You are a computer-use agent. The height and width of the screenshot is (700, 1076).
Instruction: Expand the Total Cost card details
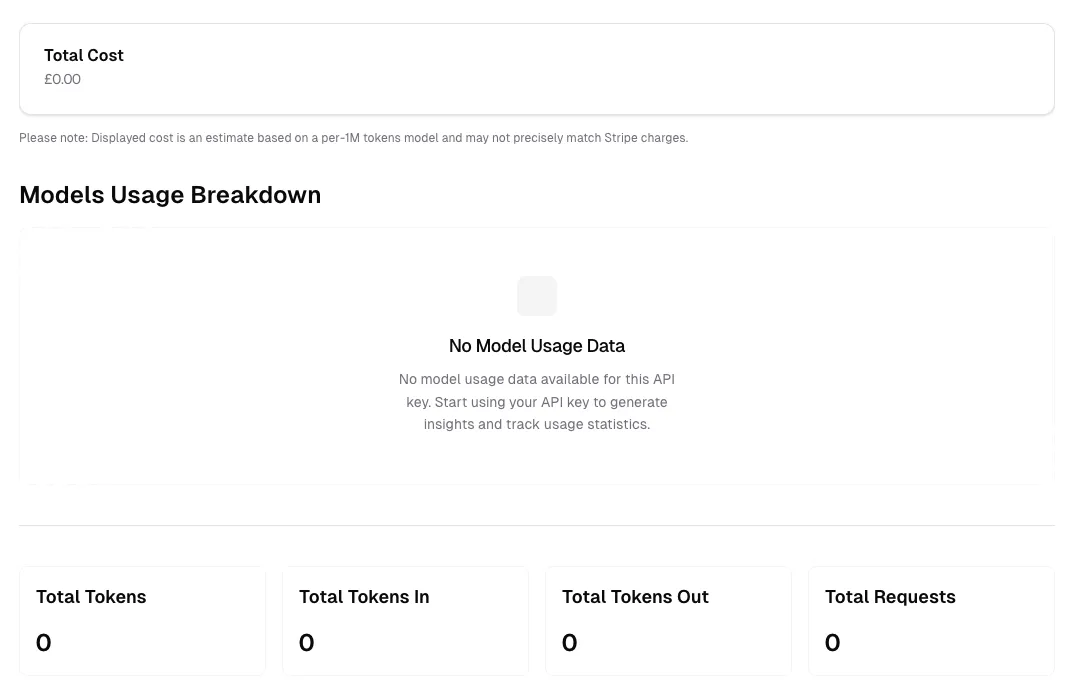(537, 68)
